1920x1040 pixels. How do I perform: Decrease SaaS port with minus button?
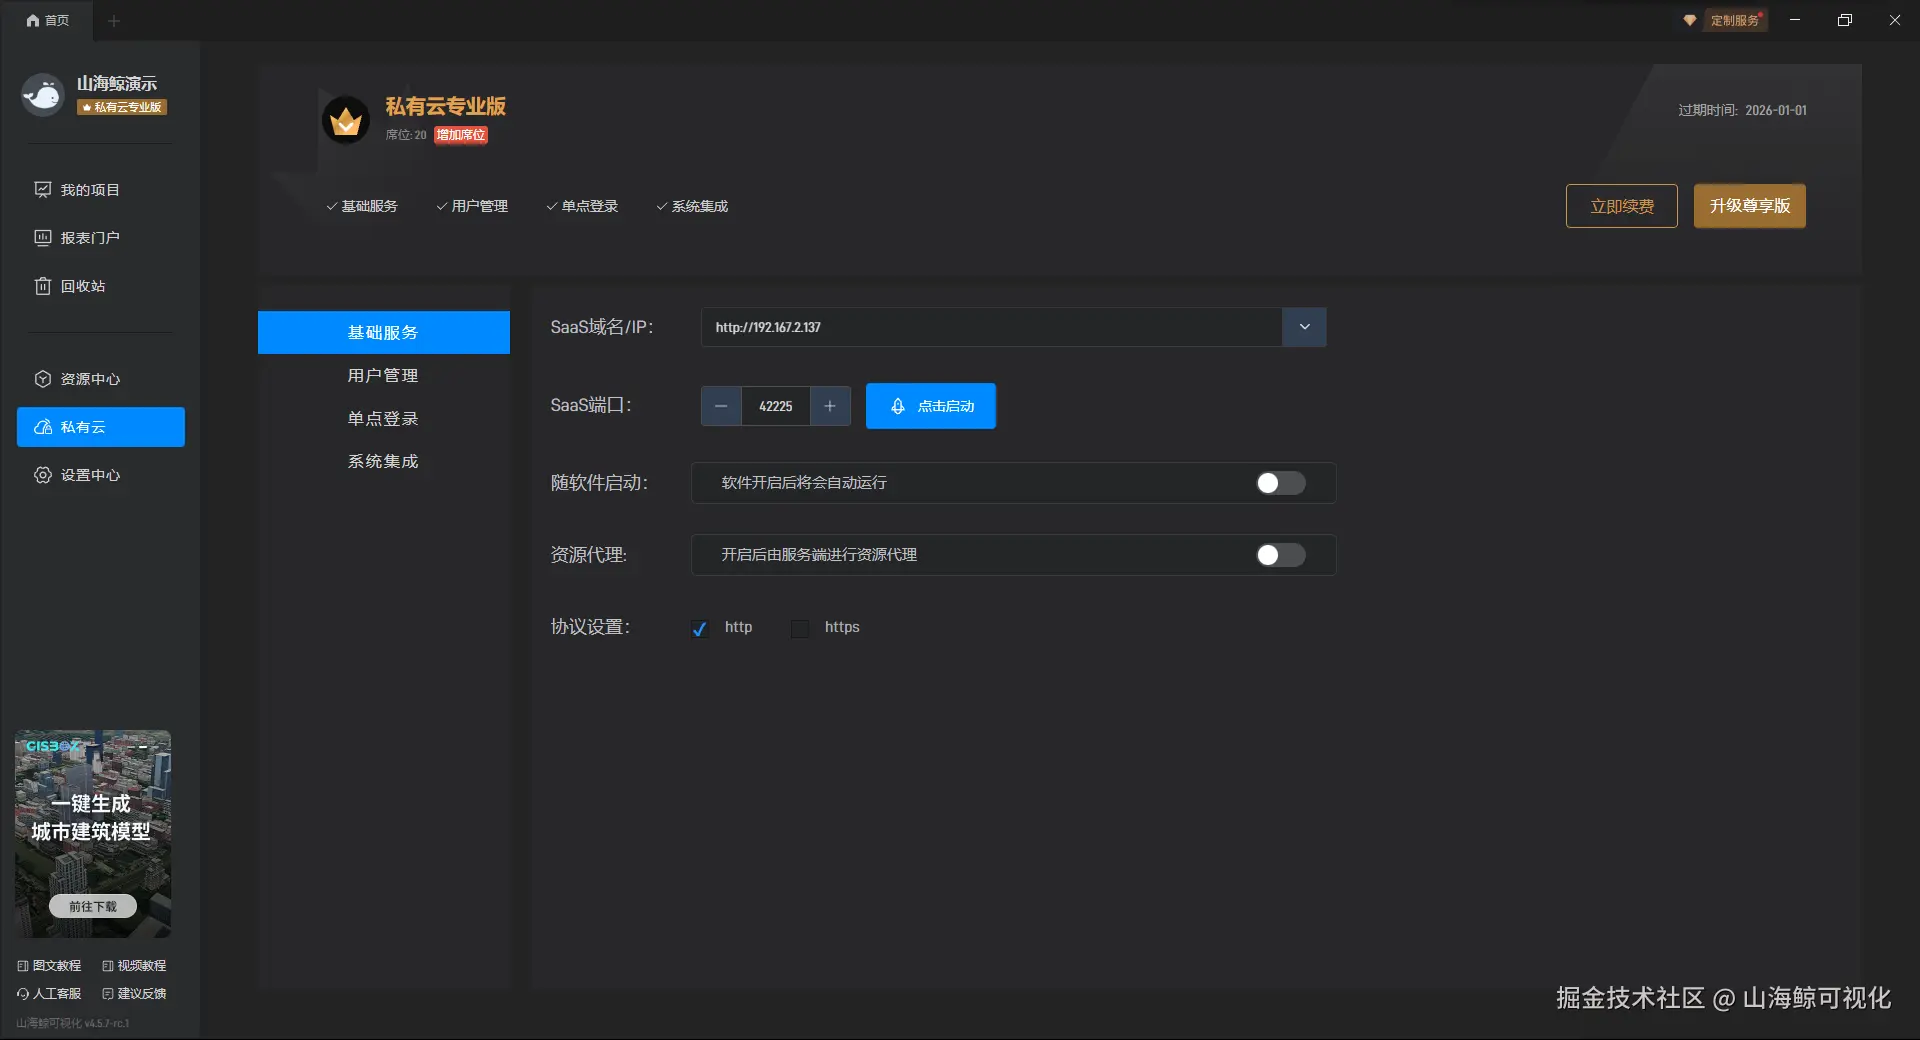pyautogui.click(x=721, y=406)
